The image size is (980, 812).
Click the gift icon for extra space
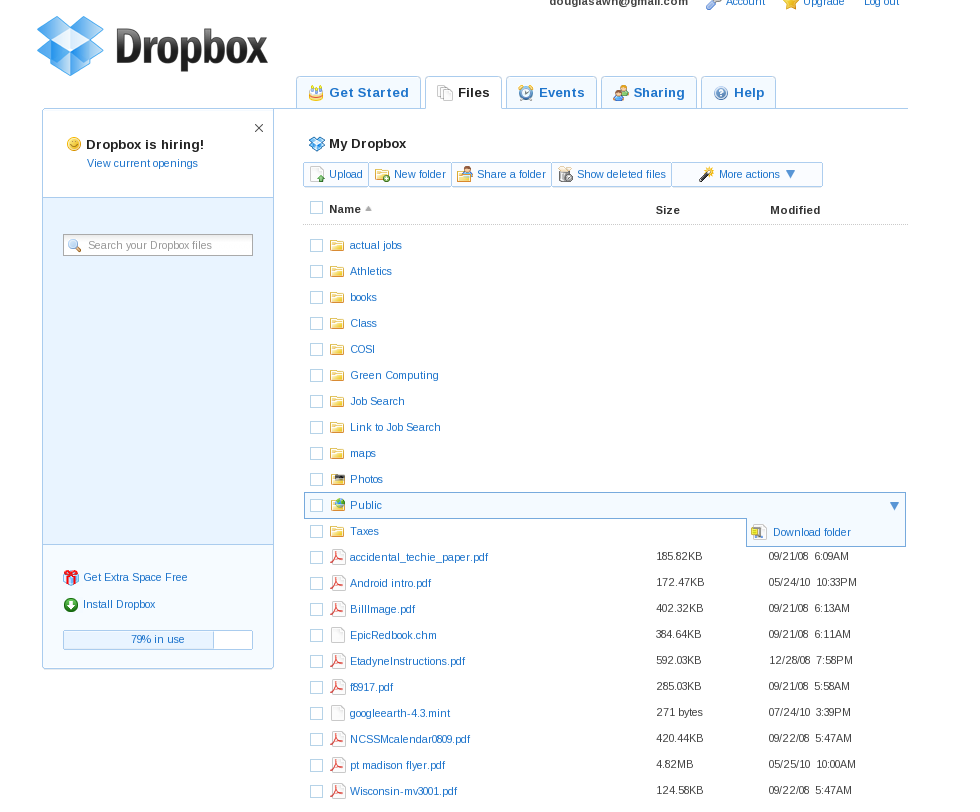click(x=71, y=578)
